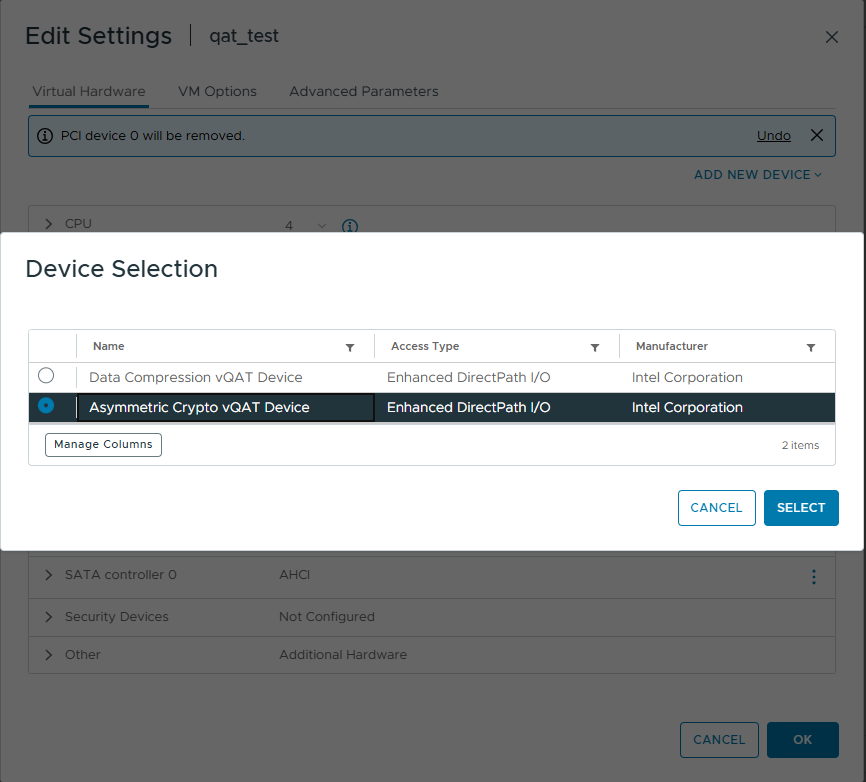Click the info icon in PCI removal banner

point(45,136)
